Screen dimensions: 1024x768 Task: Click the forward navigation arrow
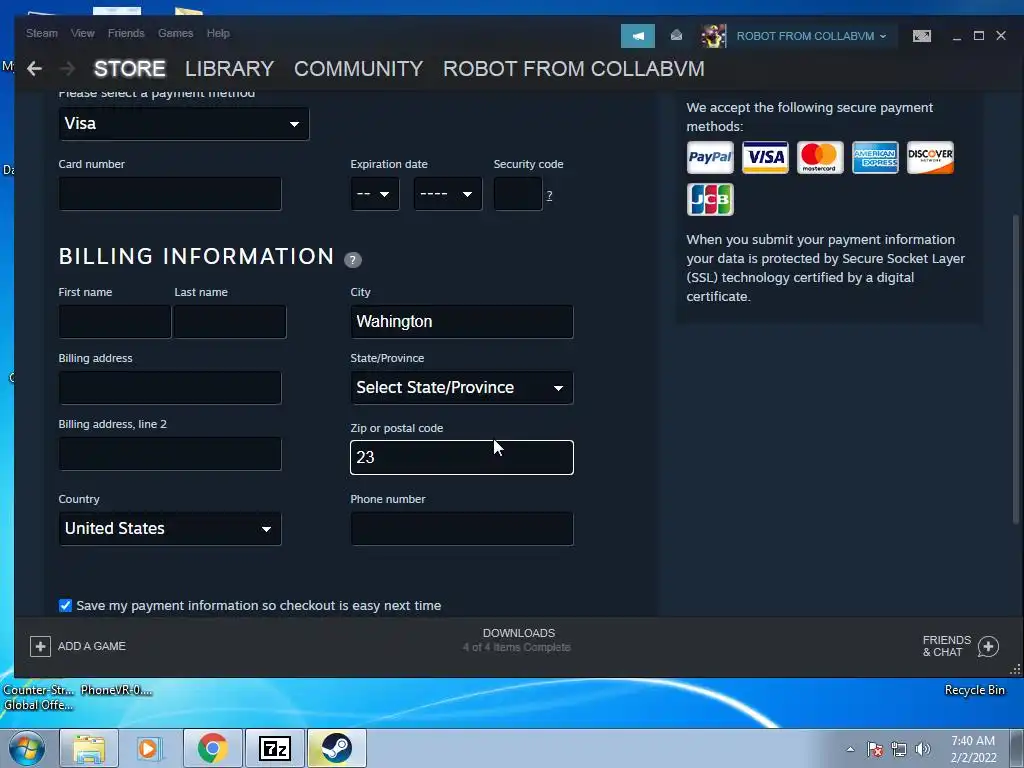(x=67, y=69)
